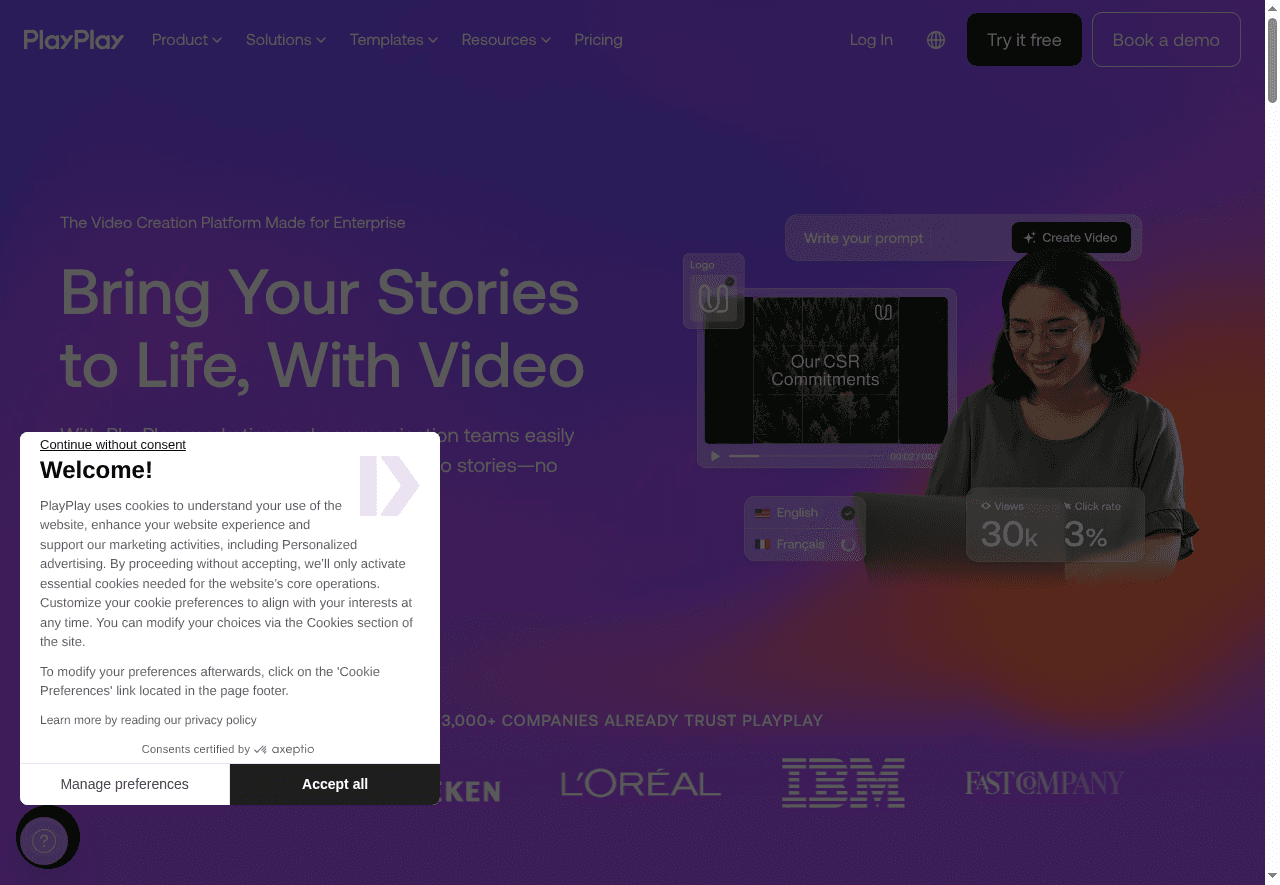1280x885 pixels.
Task: Click the Log In link
Action: (x=871, y=40)
